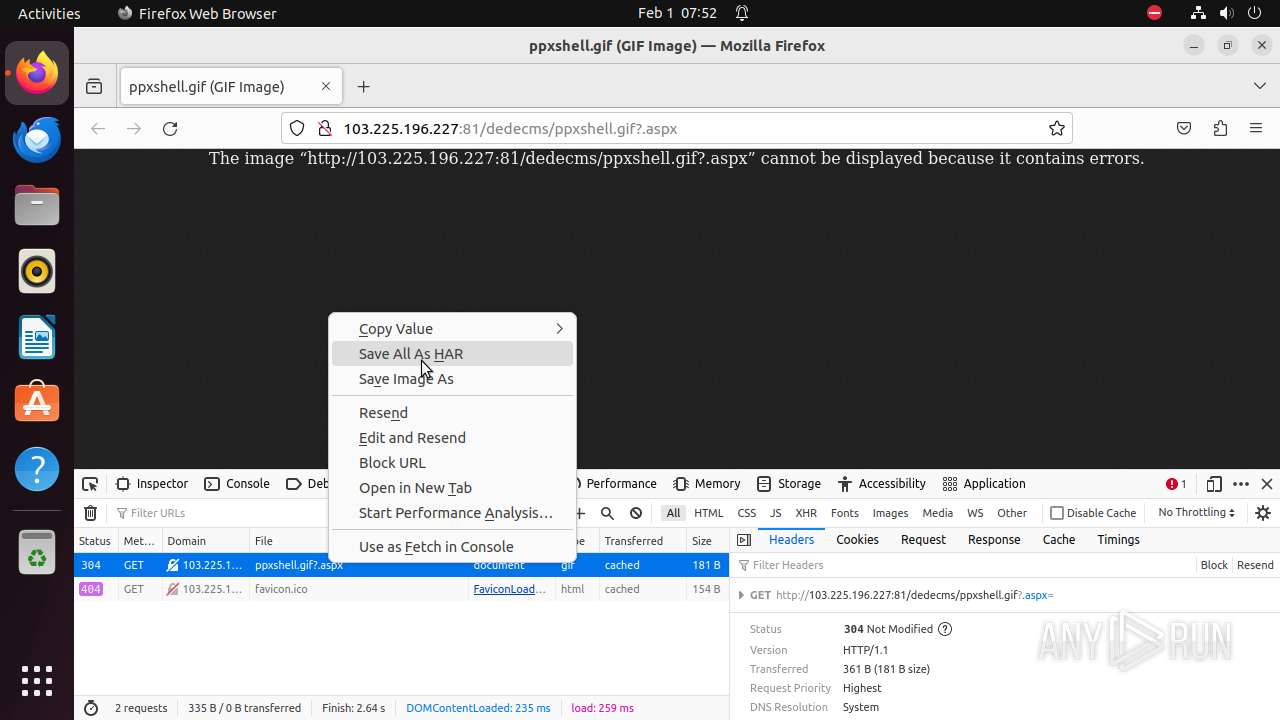
Task: Open the network search magnifier icon
Action: click(607, 513)
